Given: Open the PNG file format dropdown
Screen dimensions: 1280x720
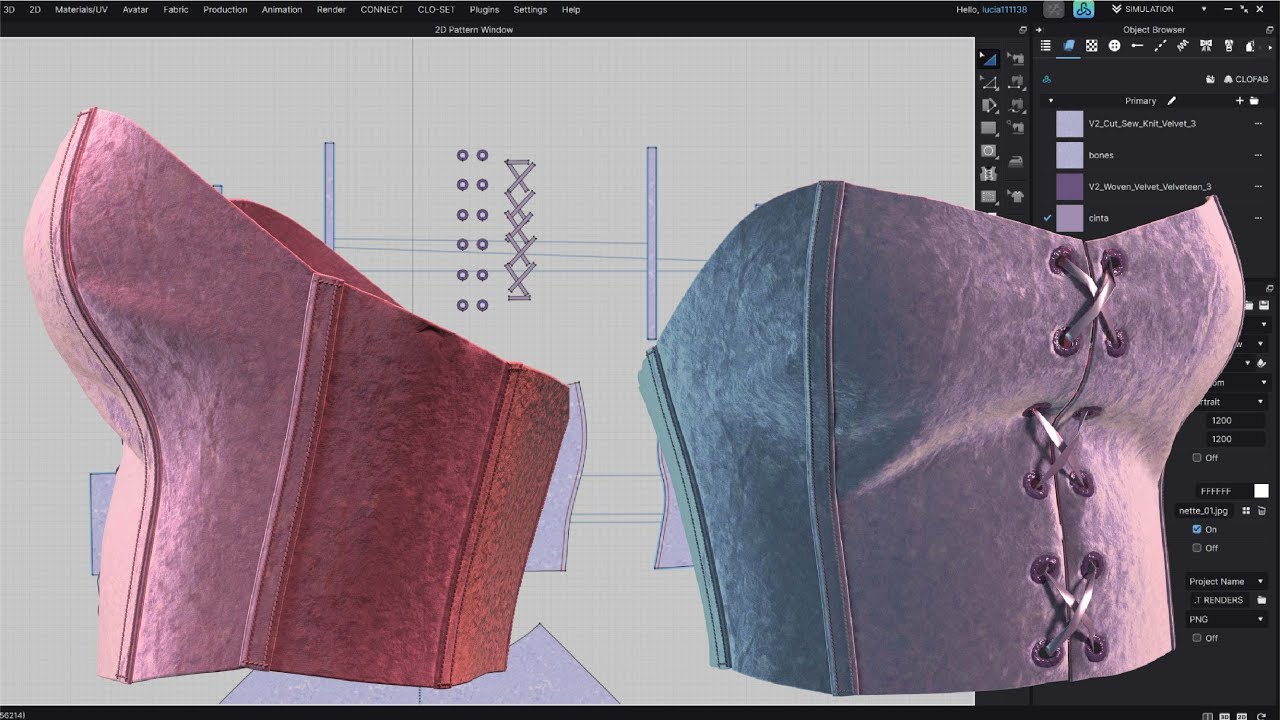Looking at the screenshot, I should pos(1227,619).
